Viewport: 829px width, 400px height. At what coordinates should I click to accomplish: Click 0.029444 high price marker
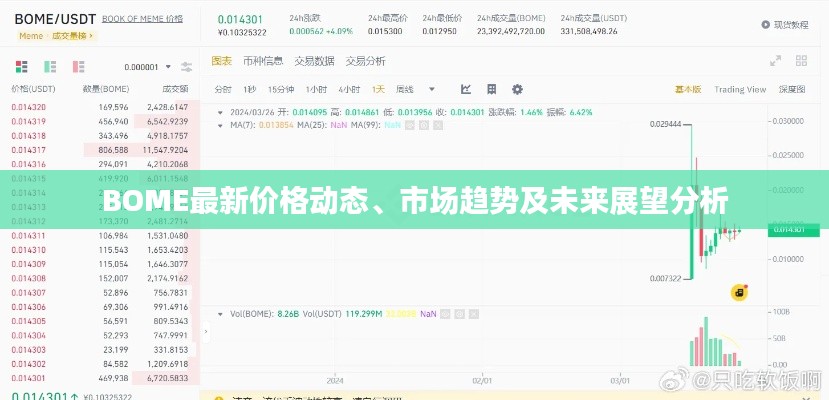[x=665, y=124]
